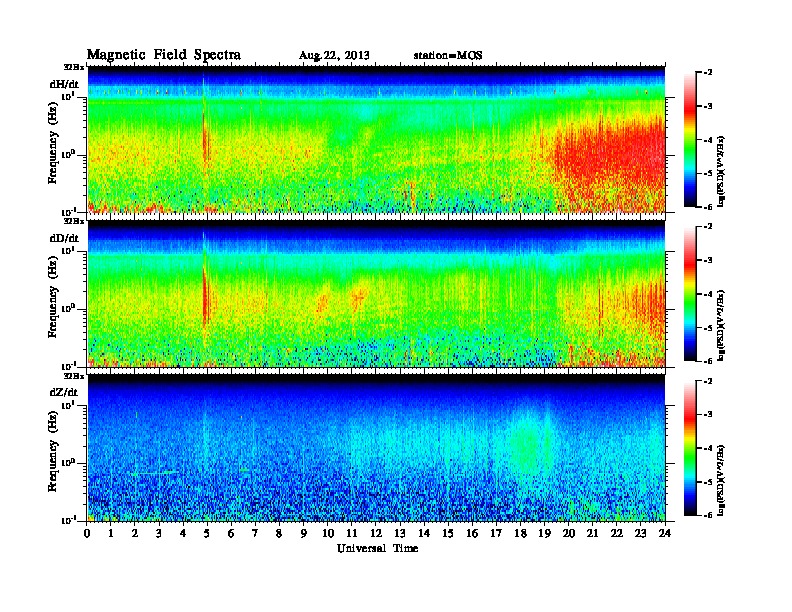This screenshot has width=792, height=612.
Task: Click hour tick label "20" on time axis
Action: (x=568, y=534)
